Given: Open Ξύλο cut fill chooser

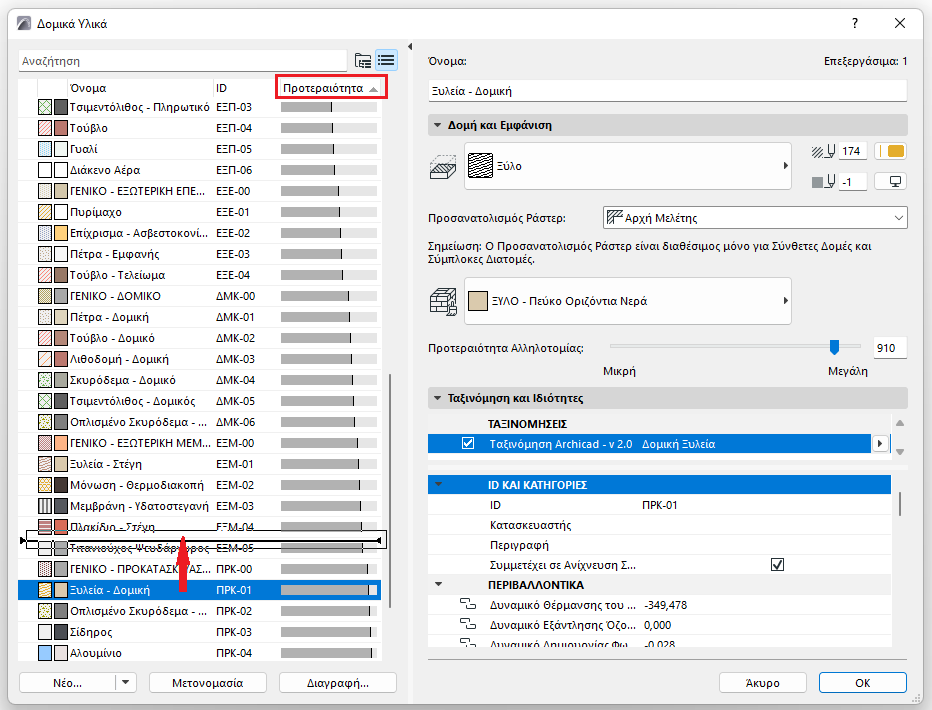Looking at the screenshot, I should click(x=628, y=166).
